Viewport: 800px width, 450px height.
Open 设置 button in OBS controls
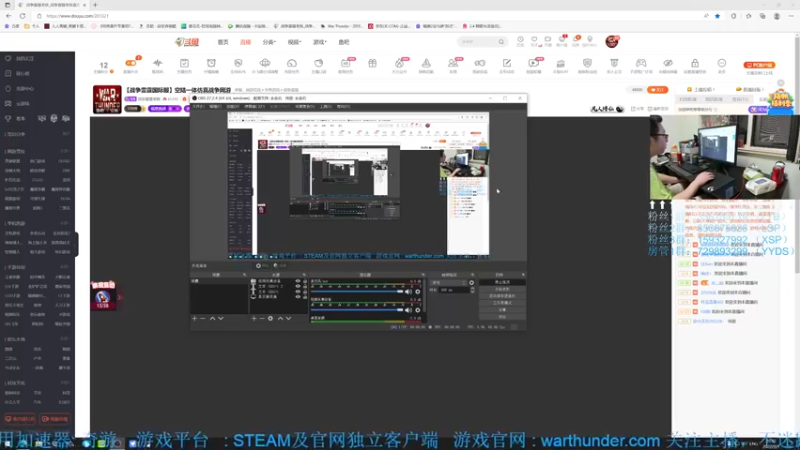pyautogui.click(x=503, y=310)
